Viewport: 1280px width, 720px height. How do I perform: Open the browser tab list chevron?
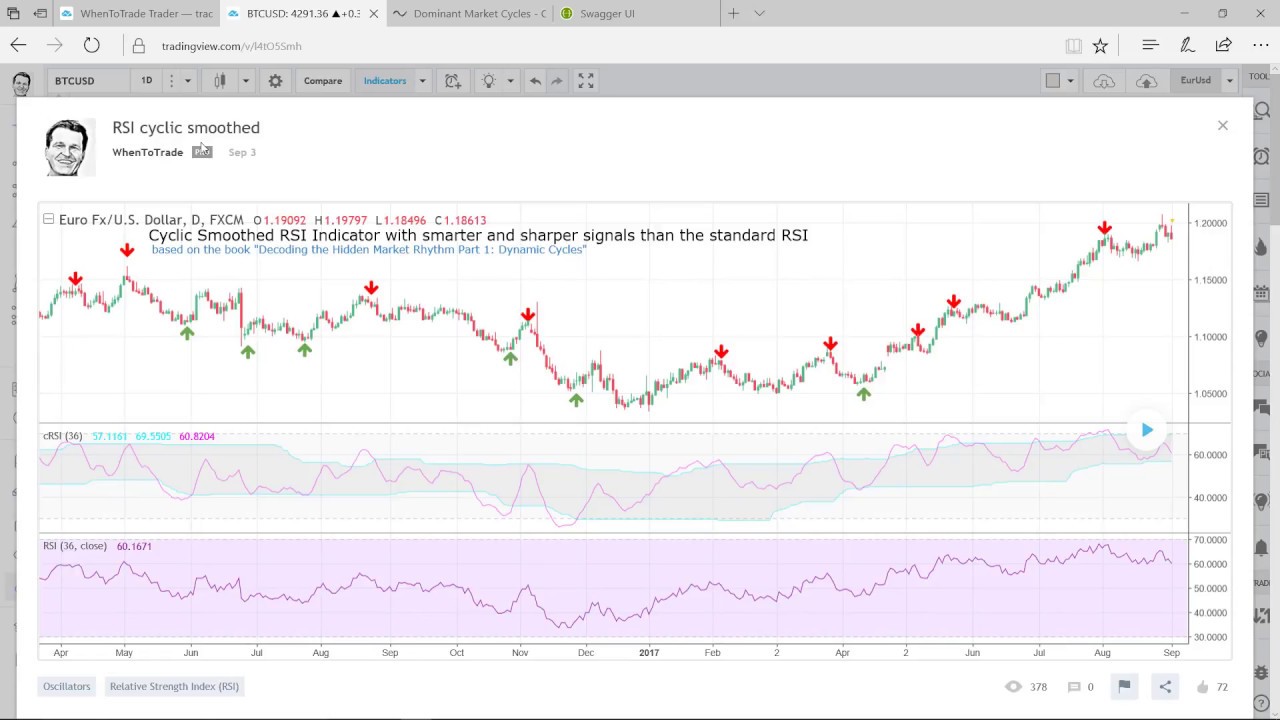coord(759,13)
